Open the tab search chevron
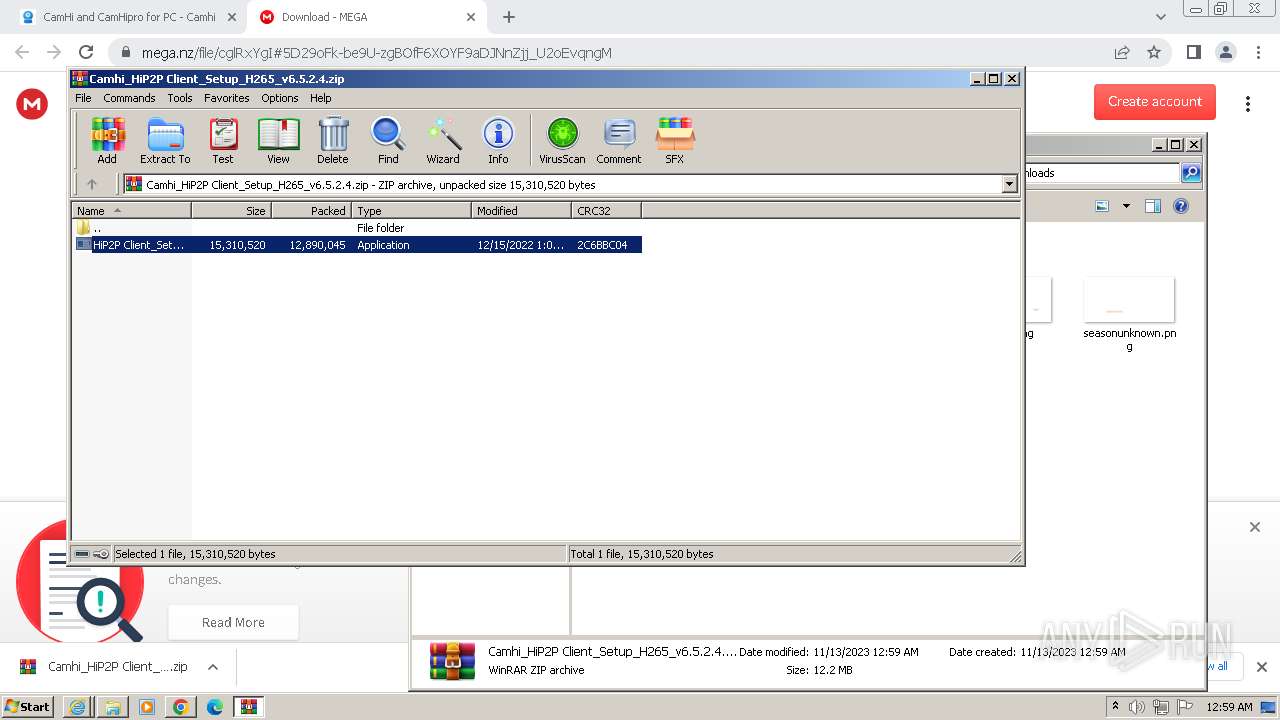Image resolution: width=1280 pixels, height=720 pixels. [1161, 17]
